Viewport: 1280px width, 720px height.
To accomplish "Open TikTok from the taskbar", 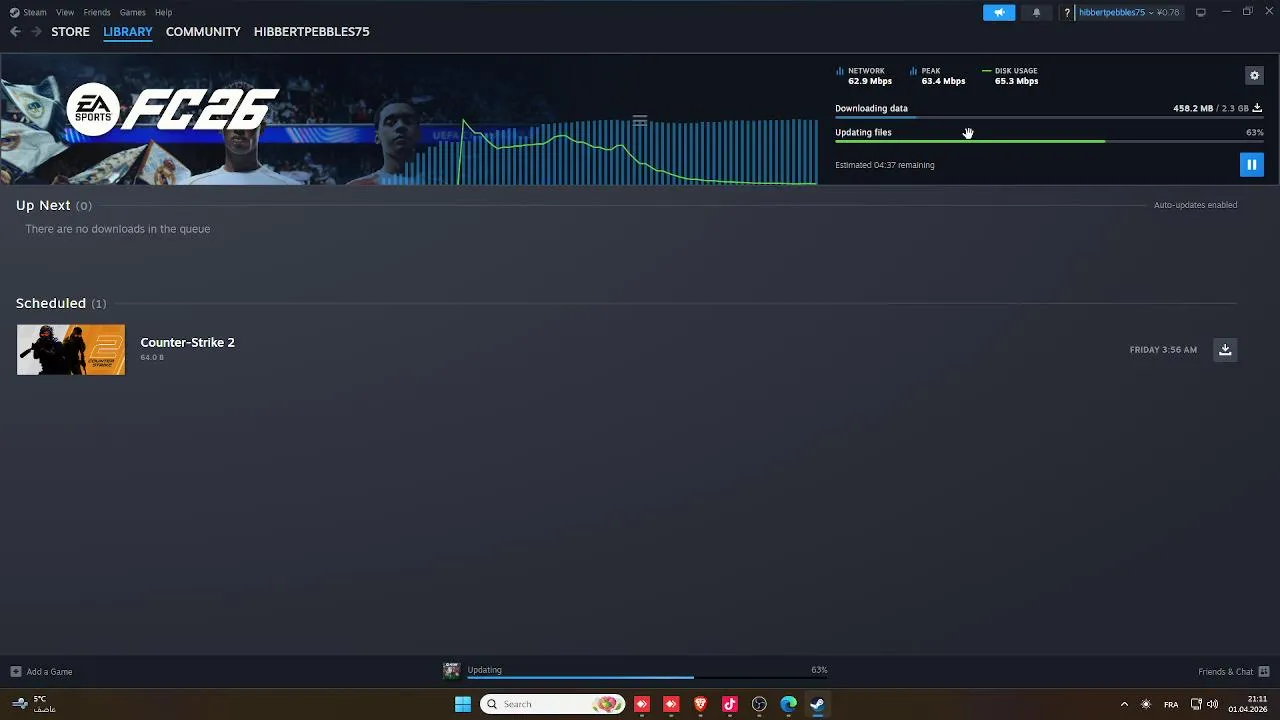I will click(x=730, y=704).
